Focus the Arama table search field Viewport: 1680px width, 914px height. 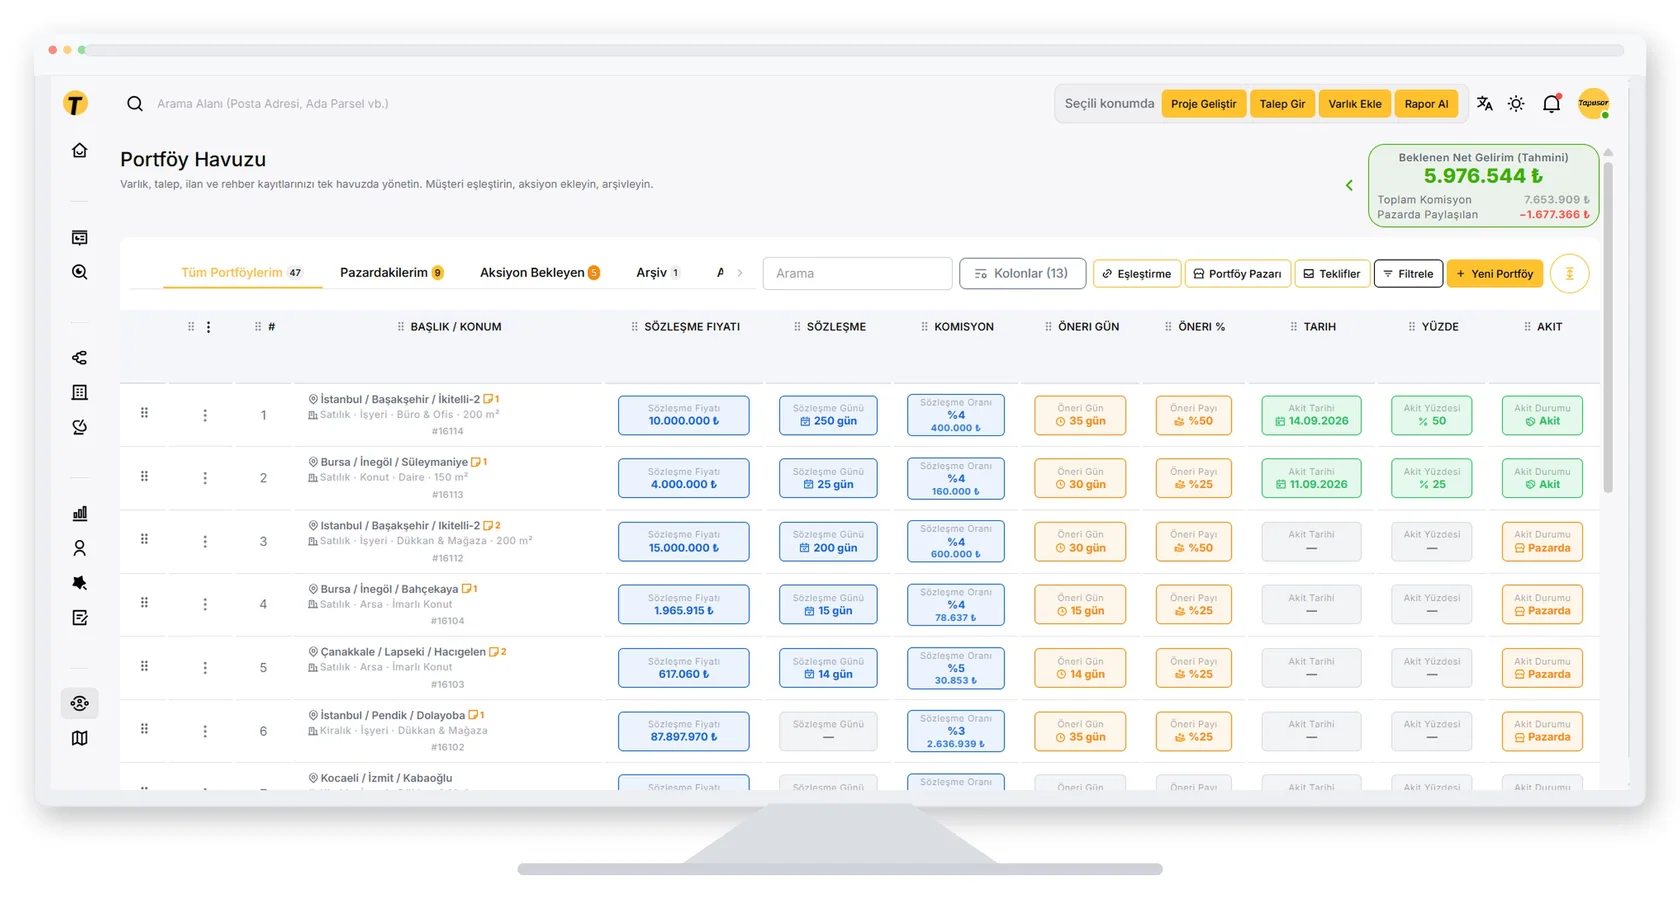pyautogui.click(x=857, y=273)
